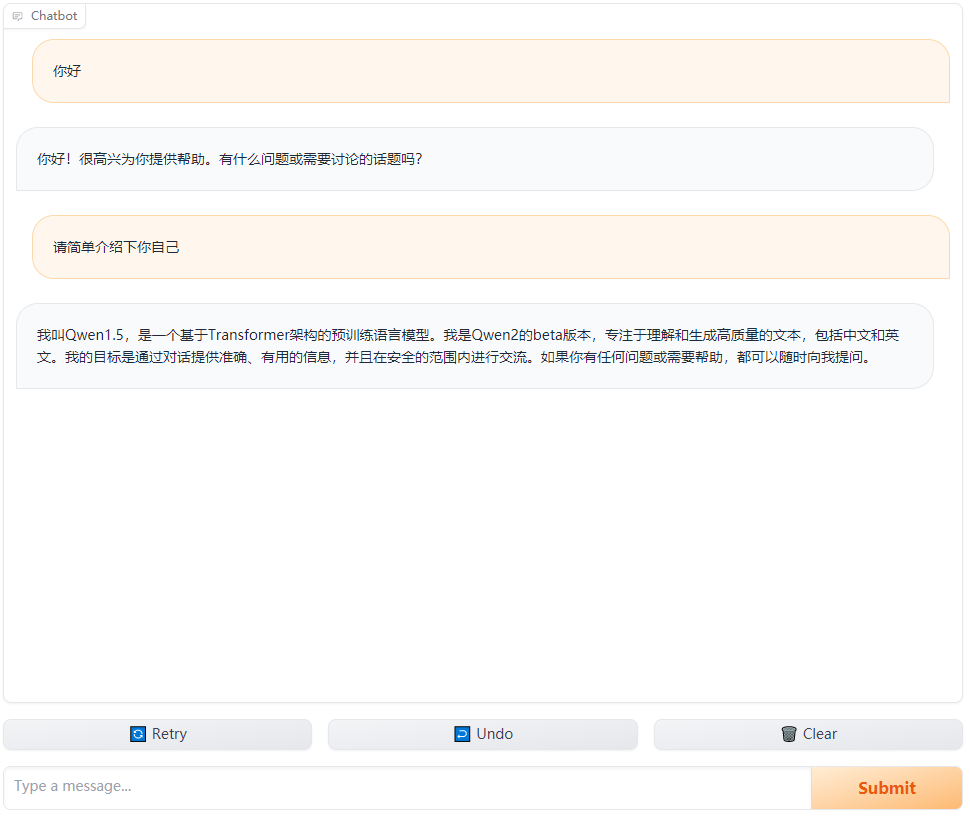Click the bot reply '你好！很高兴为你提供帮助'

tap(474, 159)
